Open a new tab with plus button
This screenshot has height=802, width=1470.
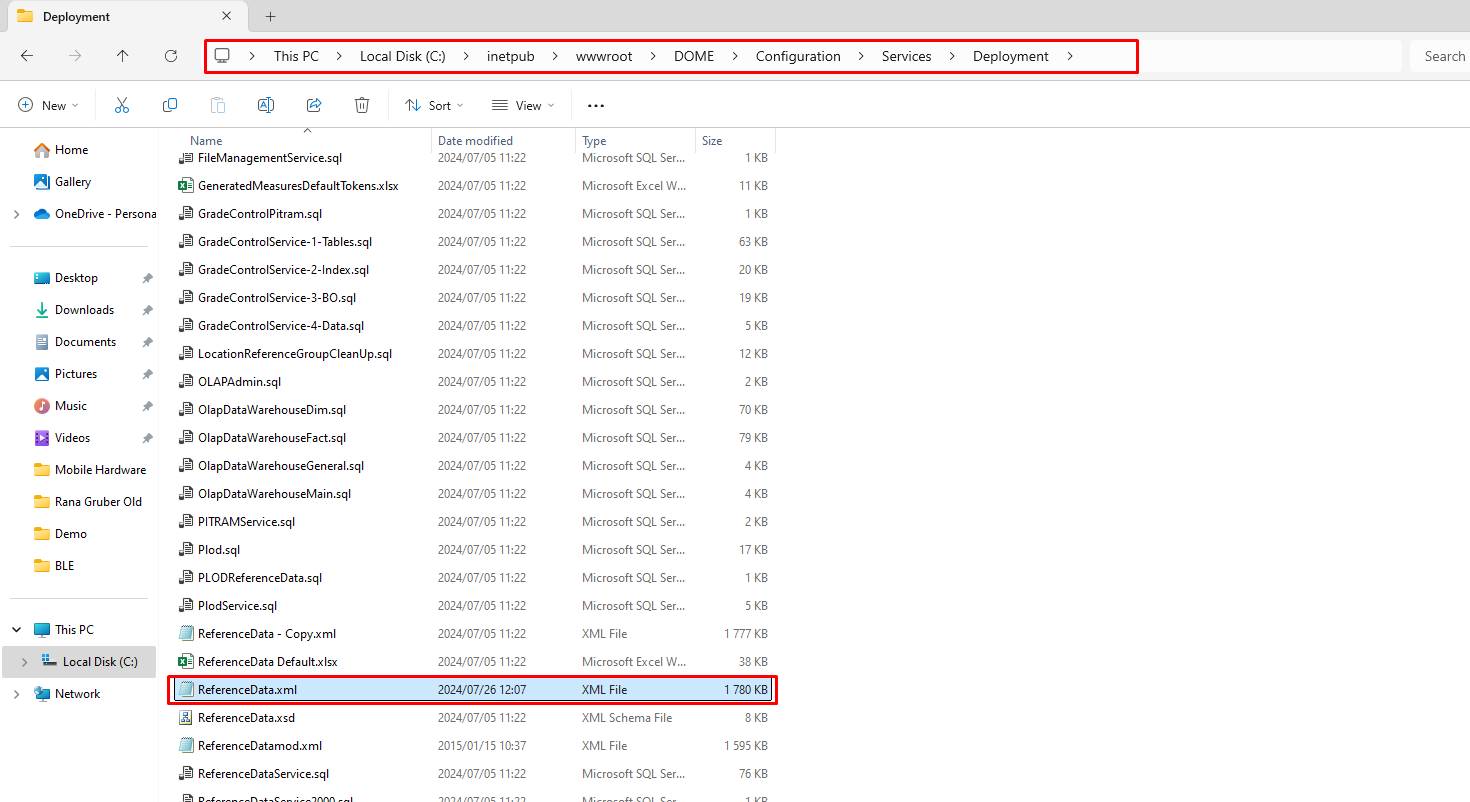(270, 17)
